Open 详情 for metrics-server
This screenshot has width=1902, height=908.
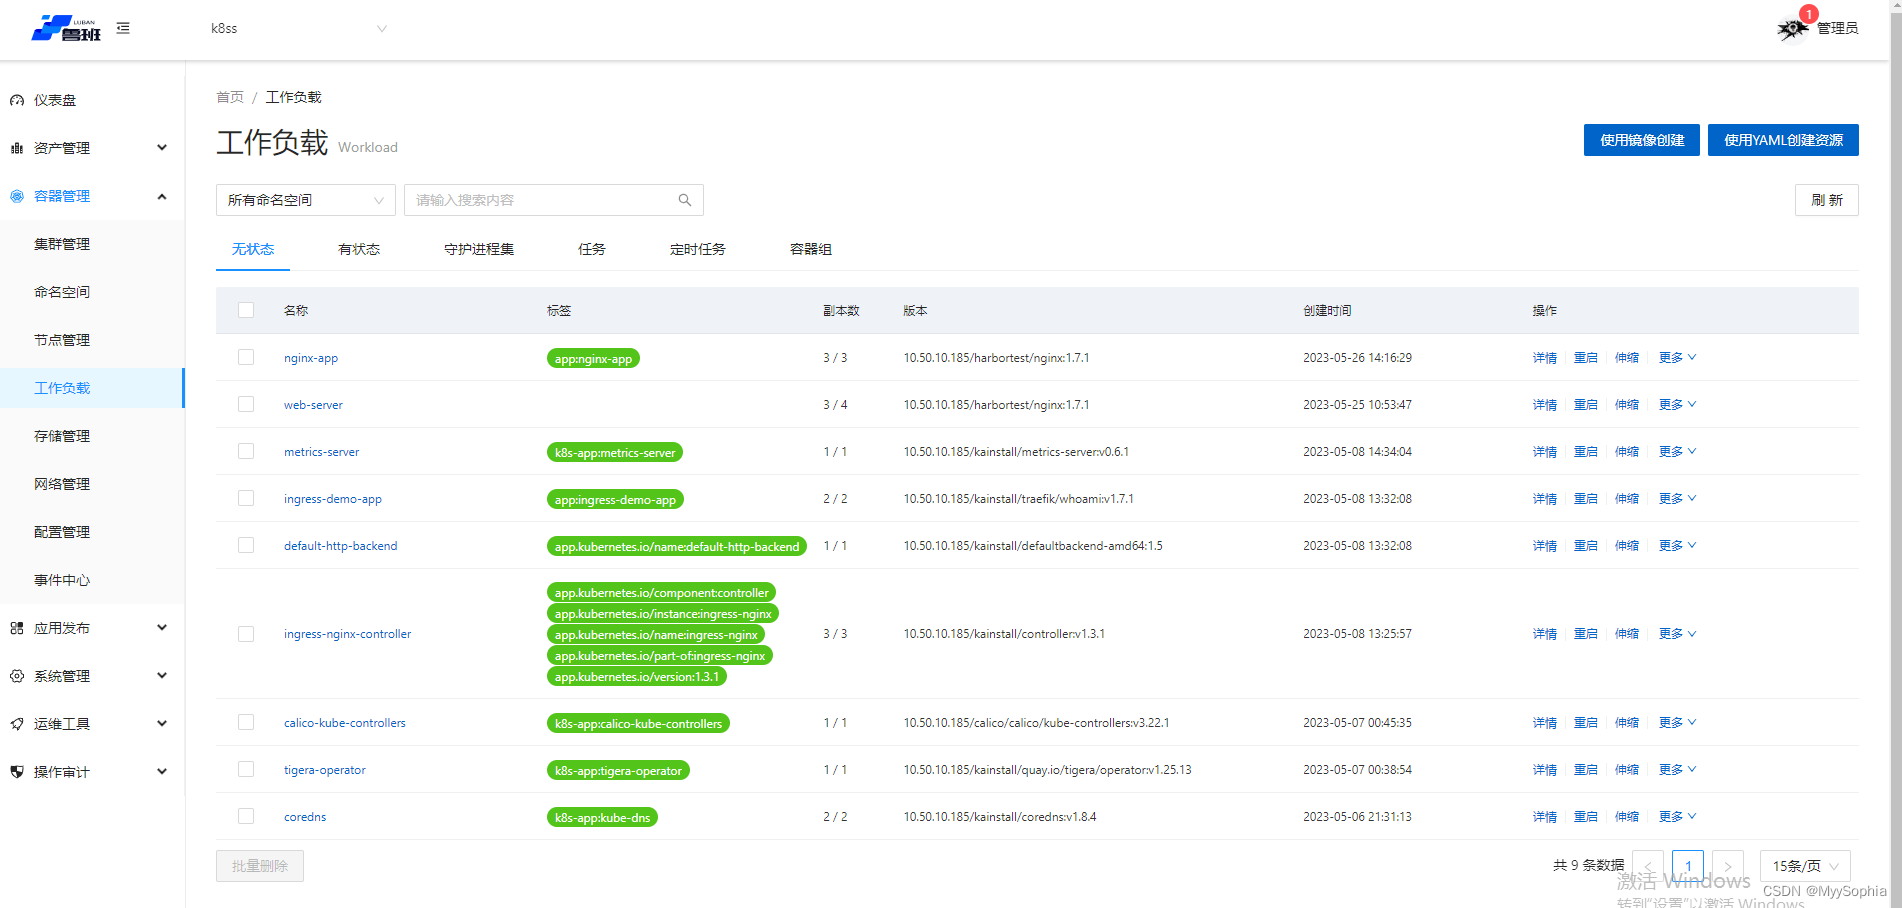tap(1545, 452)
